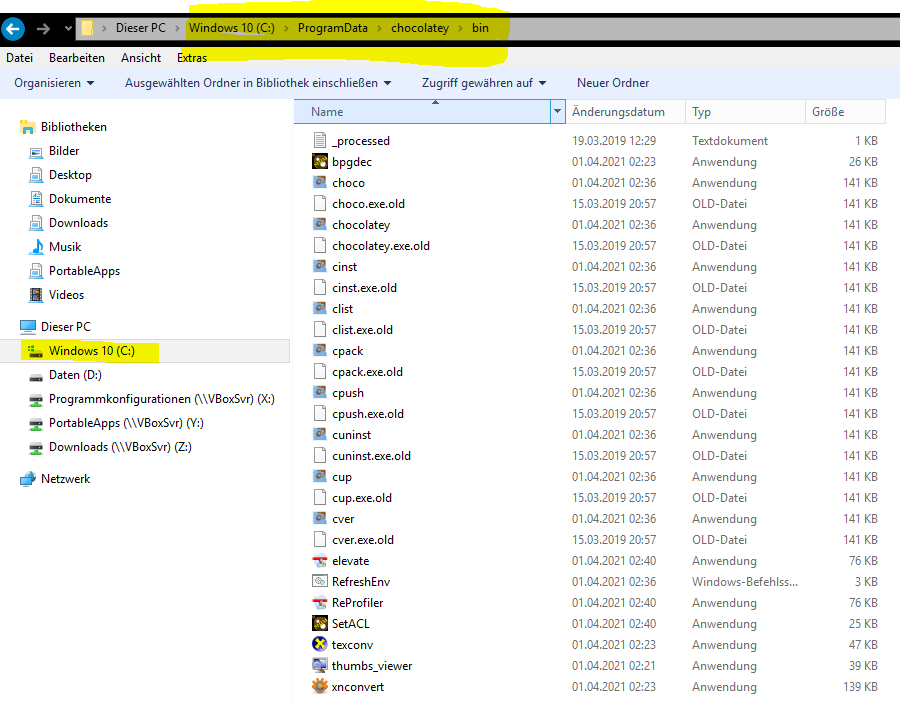Go to ProgramData breadcrumb
Viewport: 900px width, 703px height.
click(332, 28)
